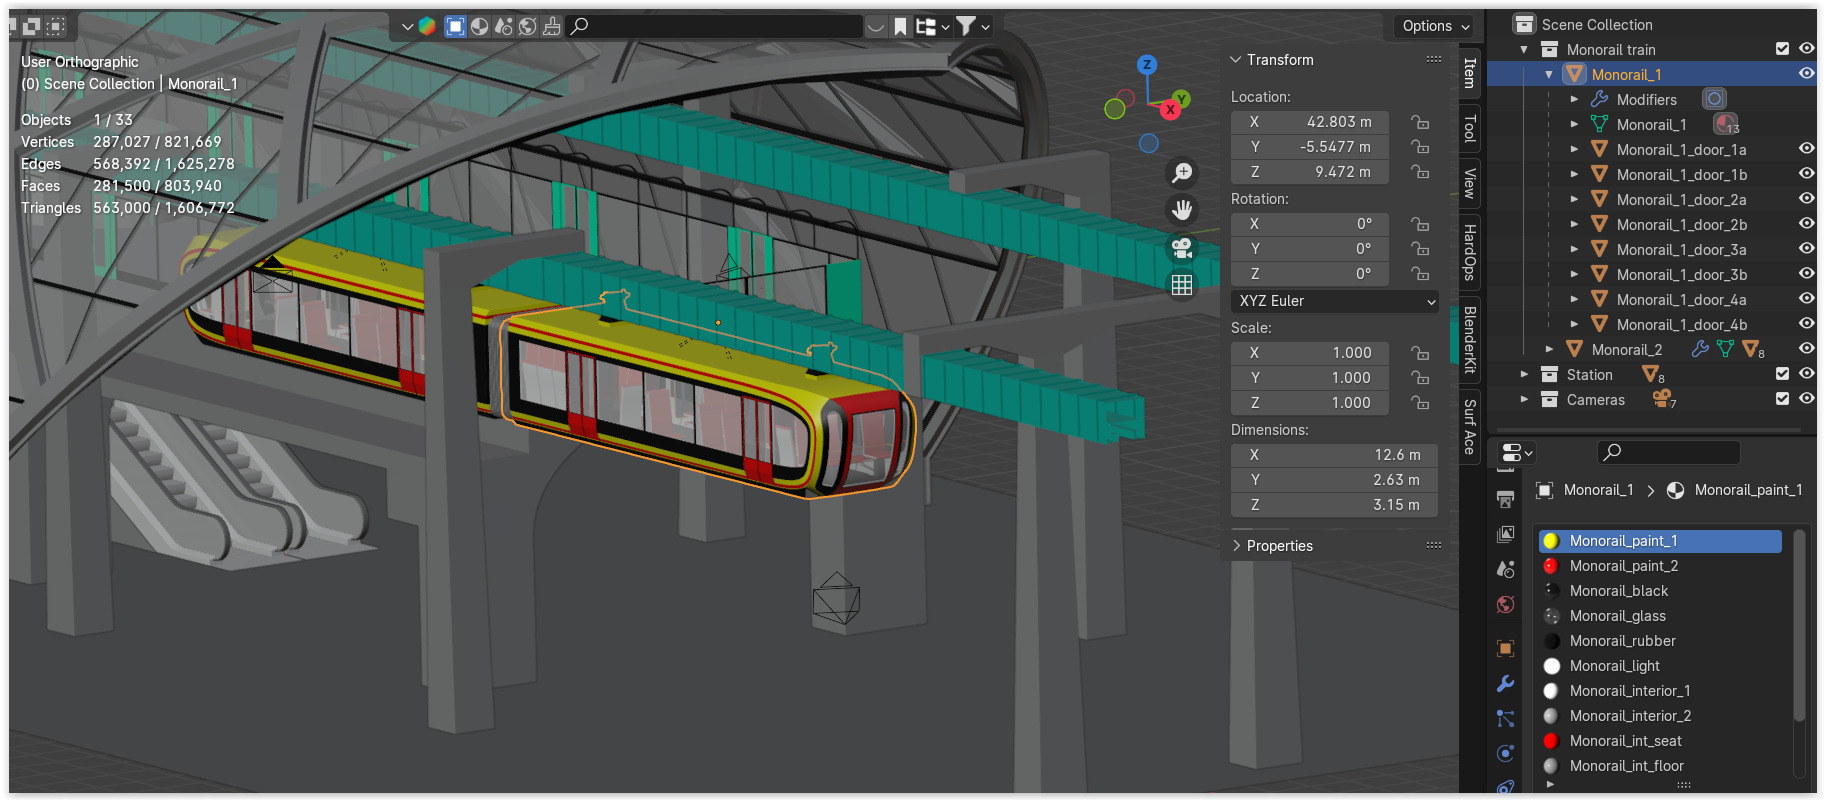Click the Rotation Y field 0°

(x=1310, y=249)
